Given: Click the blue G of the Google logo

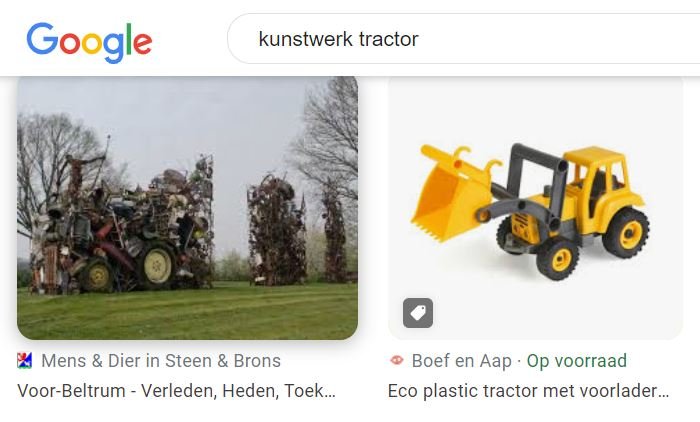Looking at the screenshot, I should tap(42, 38).
